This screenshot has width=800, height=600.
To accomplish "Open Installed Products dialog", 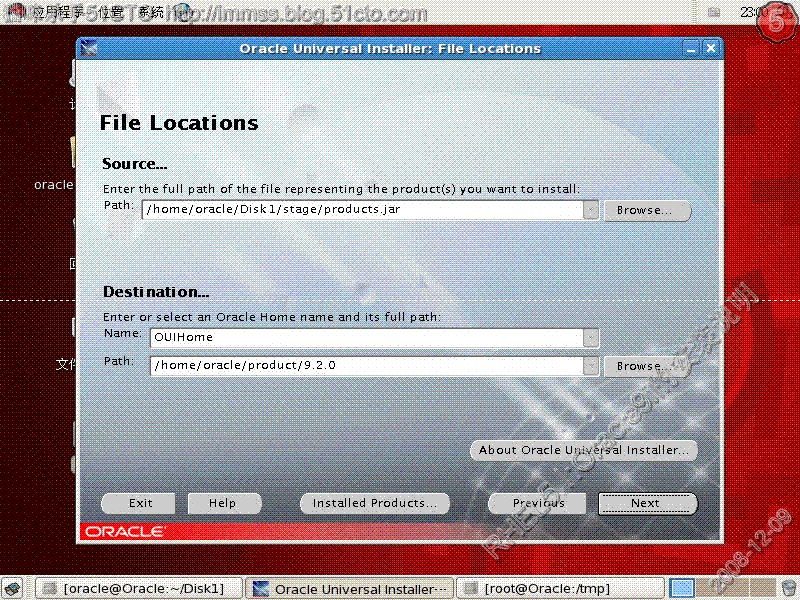I will (x=375, y=503).
